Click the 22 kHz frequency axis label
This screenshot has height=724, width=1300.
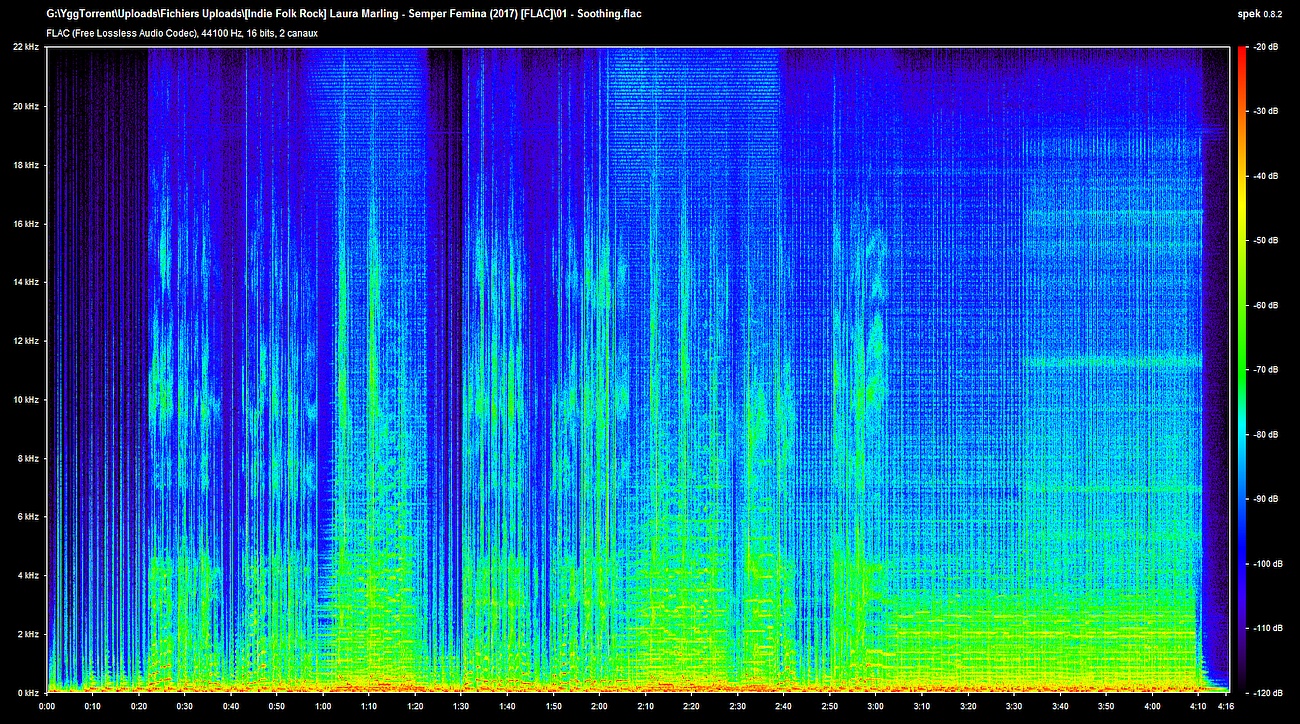[x=26, y=47]
